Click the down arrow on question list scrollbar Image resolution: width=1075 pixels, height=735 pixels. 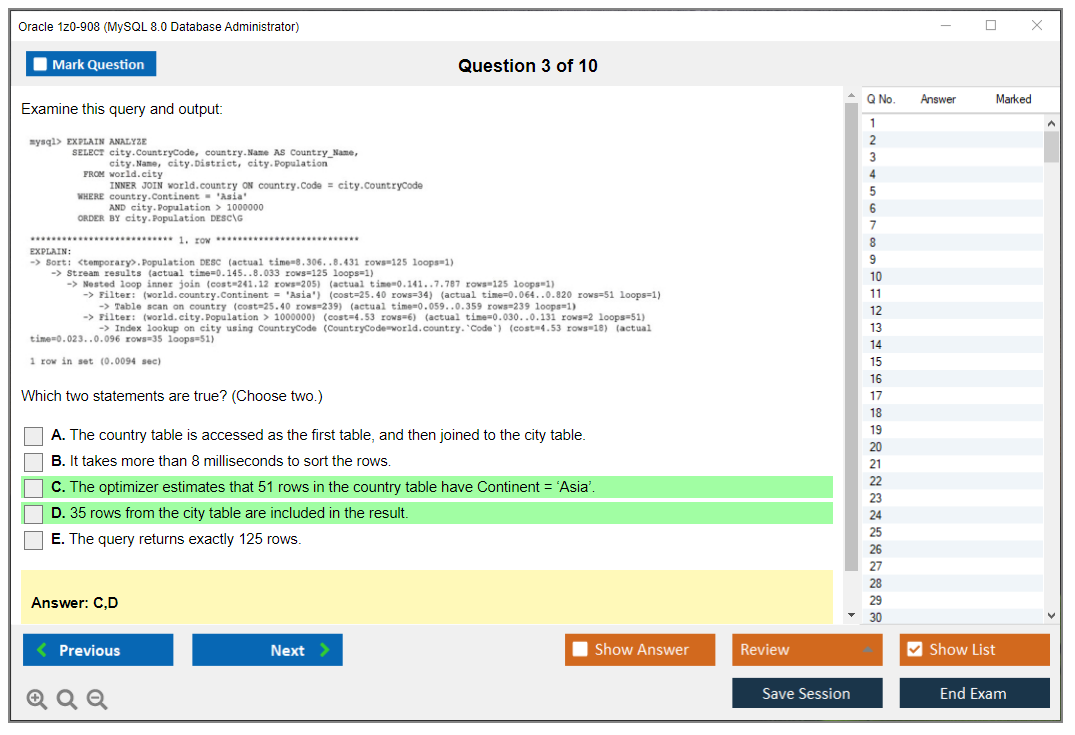(1051, 615)
